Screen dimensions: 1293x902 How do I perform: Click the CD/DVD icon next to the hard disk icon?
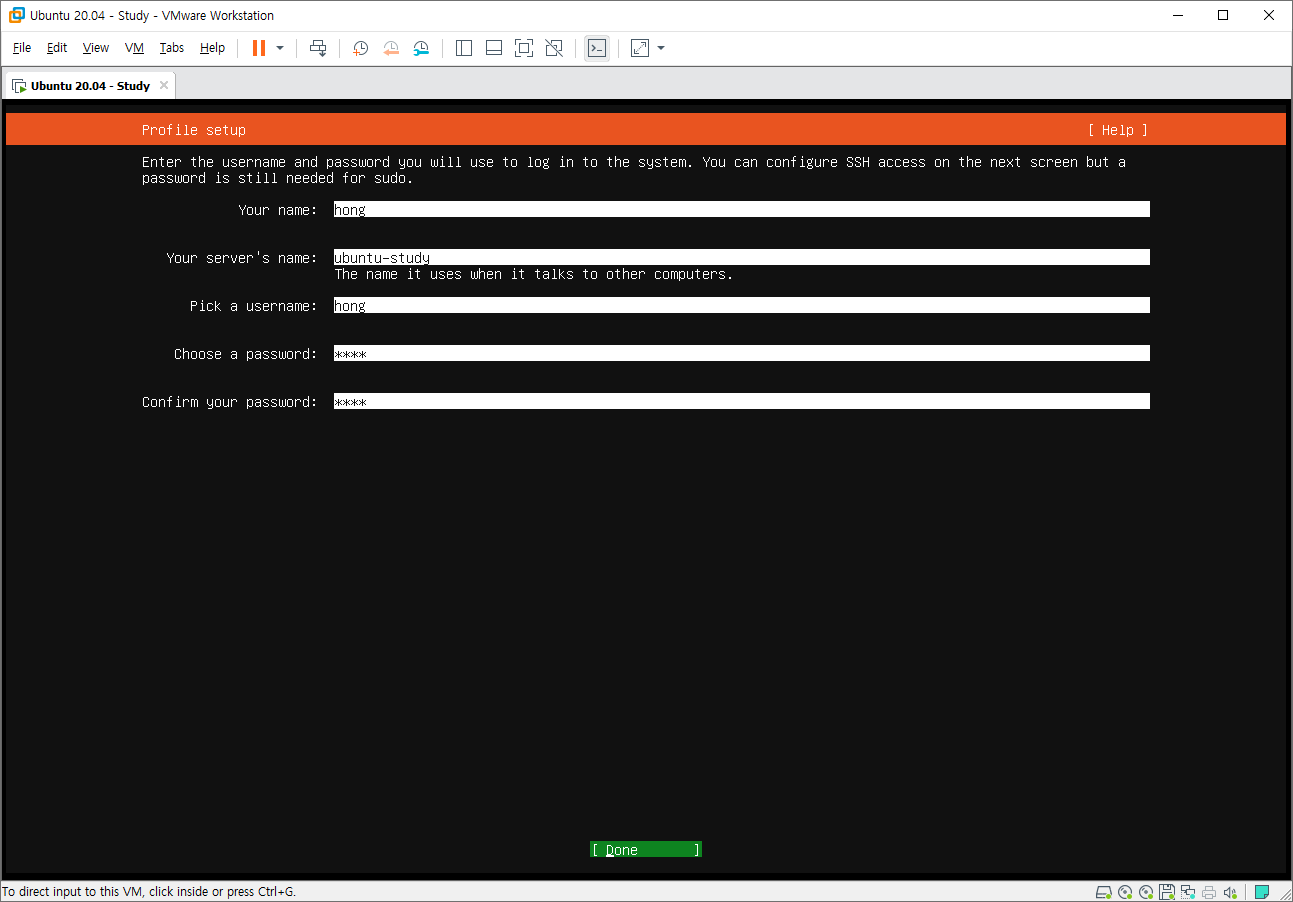tap(1125, 892)
